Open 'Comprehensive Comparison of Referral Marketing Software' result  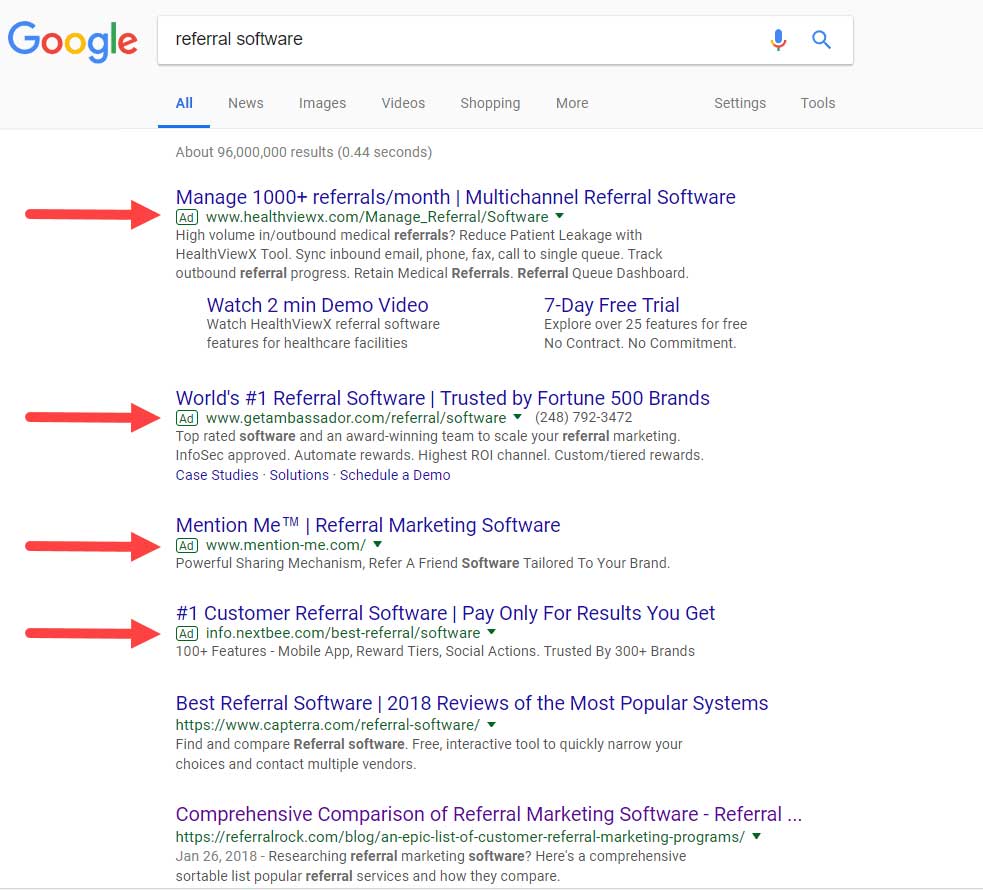click(x=488, y=814)
